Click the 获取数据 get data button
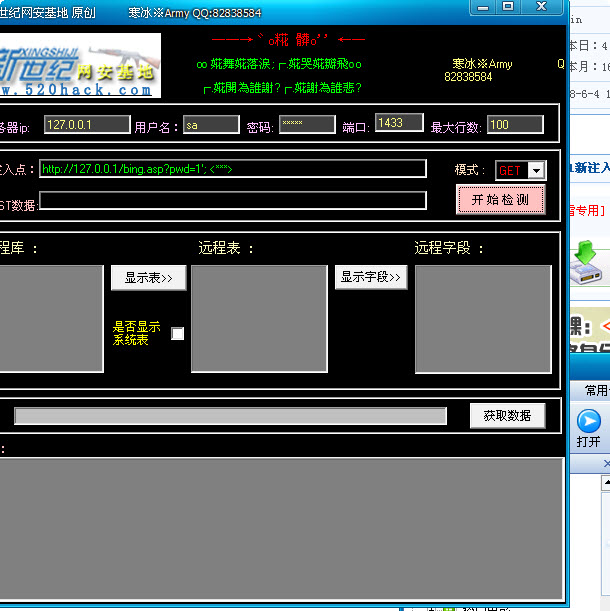The width and height of the screenshot is (610, 611). click(x=507, y=415)
